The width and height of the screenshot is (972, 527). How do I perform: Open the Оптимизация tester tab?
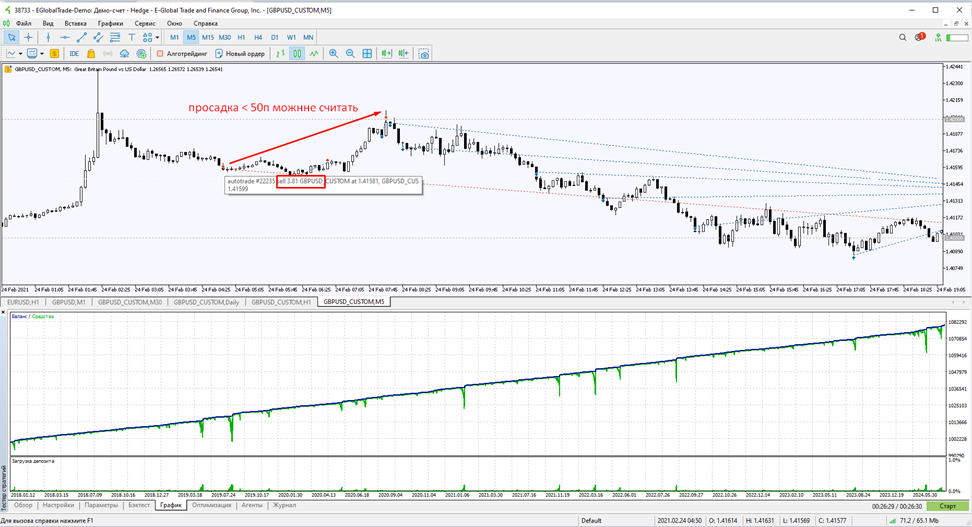pyautogui.click(x=211, y=505)
